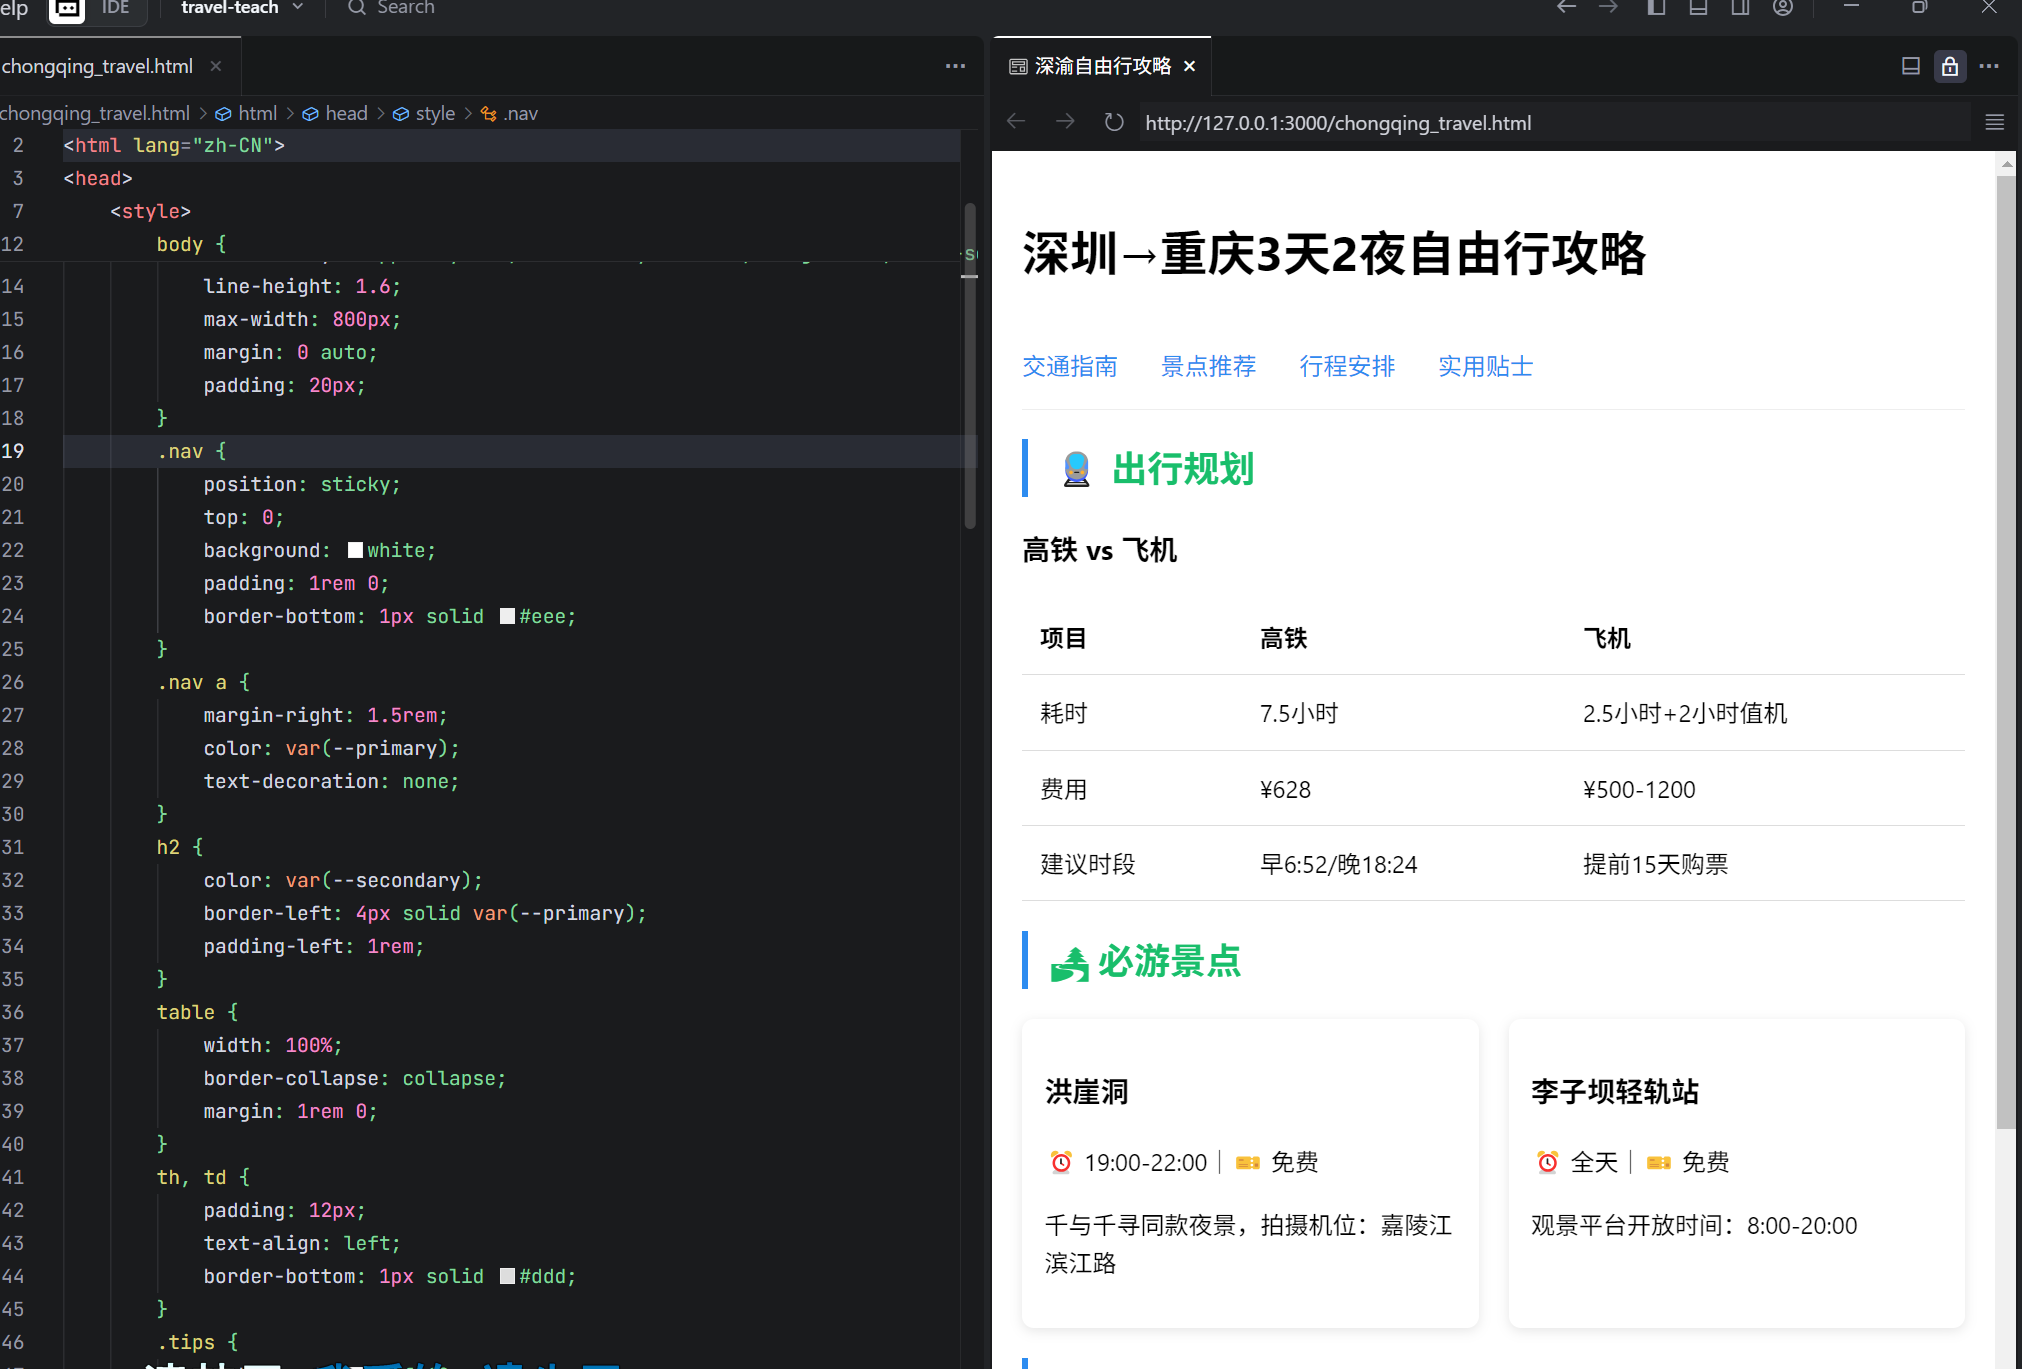Close chongqing_travel.html editor tab
The width and height of the screenshot is (2022, 1369).
216,66
